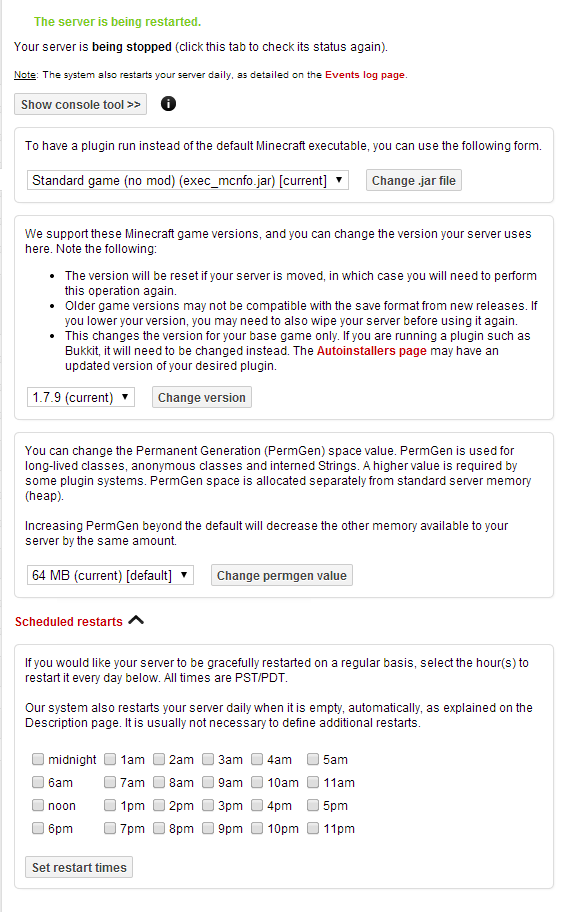The image size is (573, 912).
Task: Open the jar file selection dropdown
Action: [x=188, y=180]
